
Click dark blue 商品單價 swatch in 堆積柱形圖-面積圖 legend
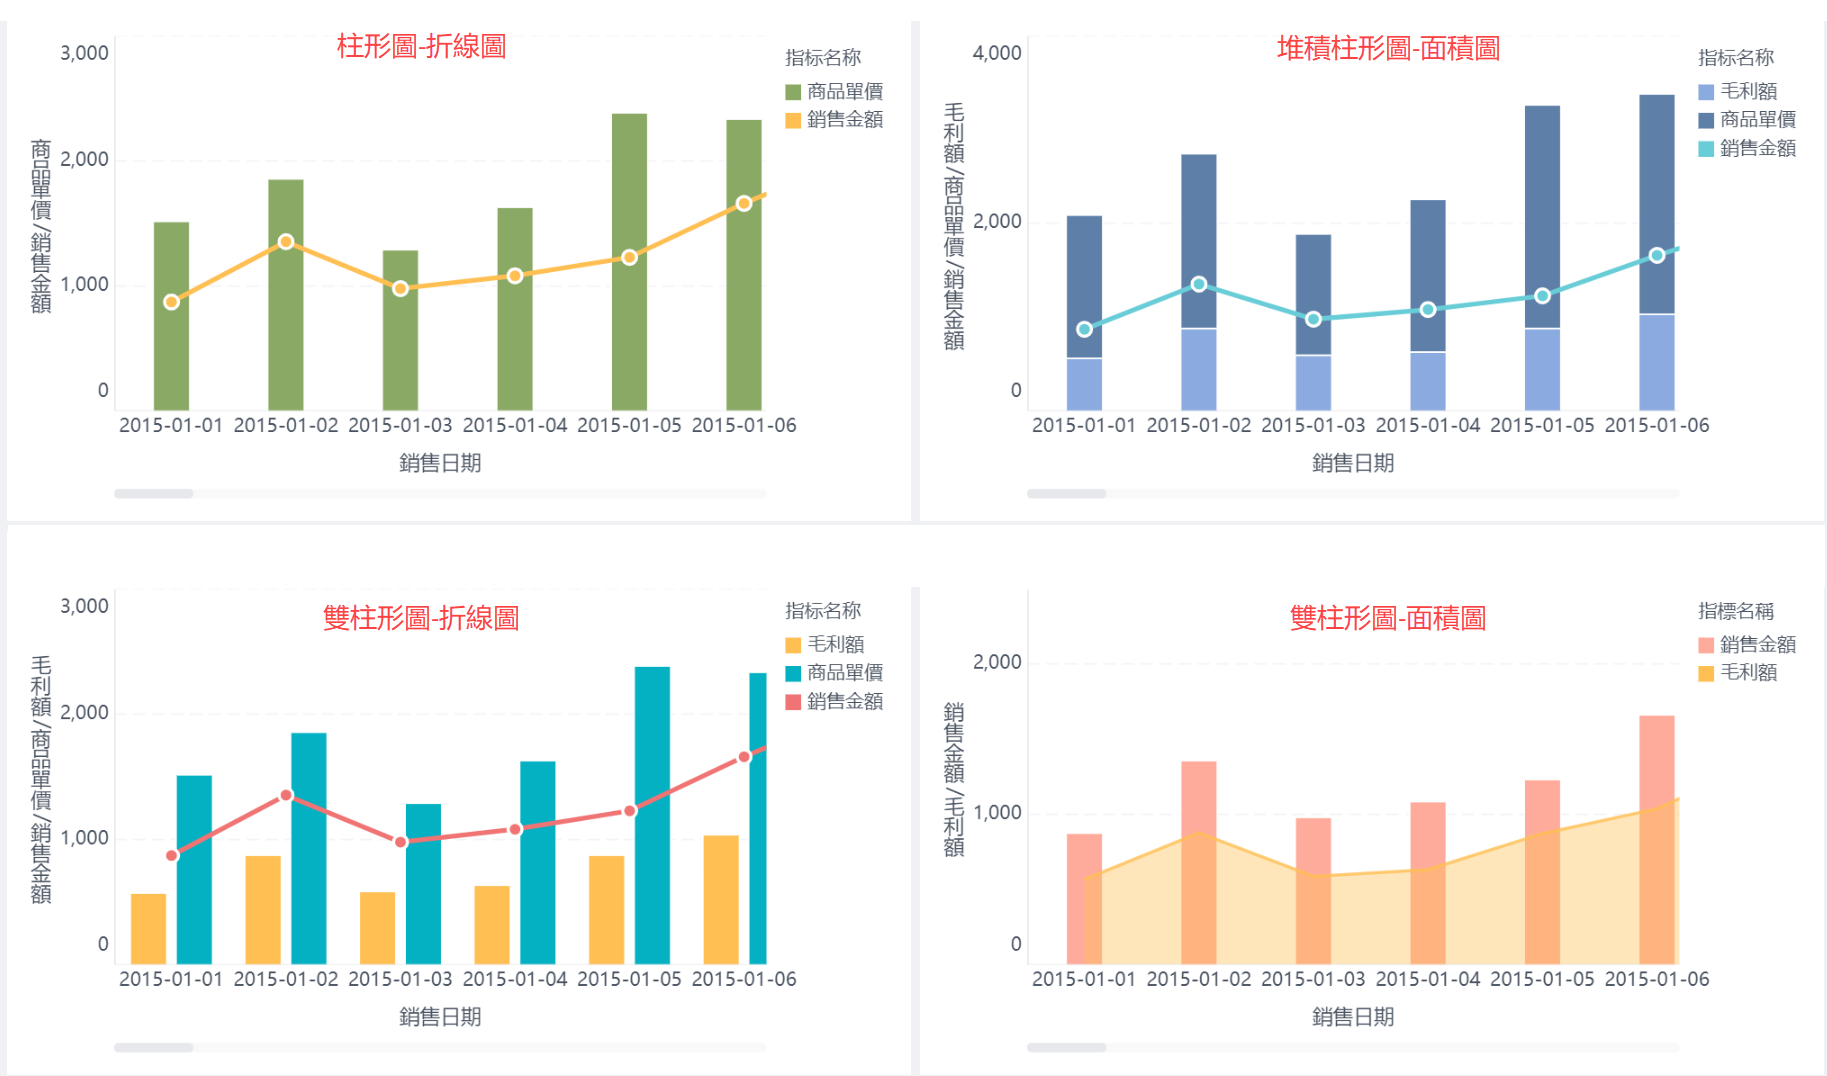1706,120
